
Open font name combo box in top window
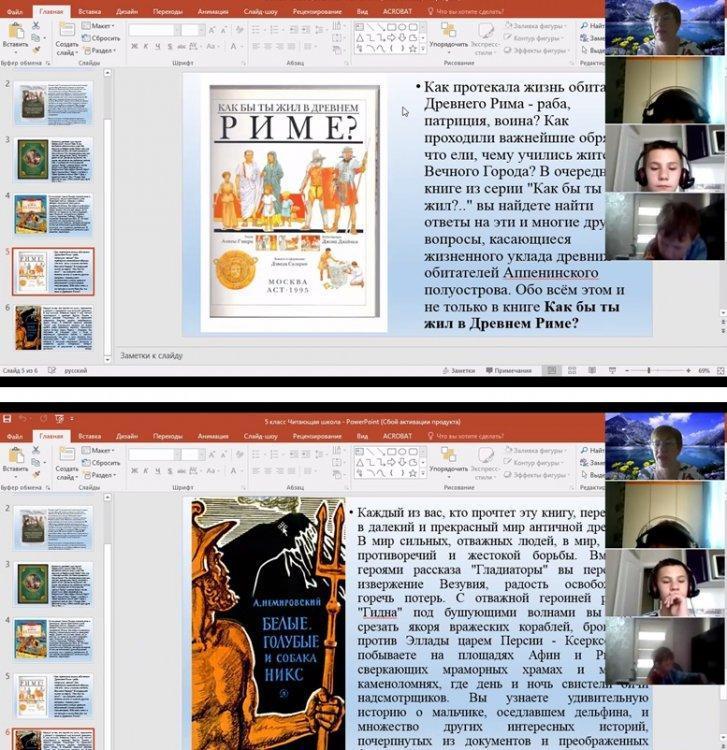[155, 30]
